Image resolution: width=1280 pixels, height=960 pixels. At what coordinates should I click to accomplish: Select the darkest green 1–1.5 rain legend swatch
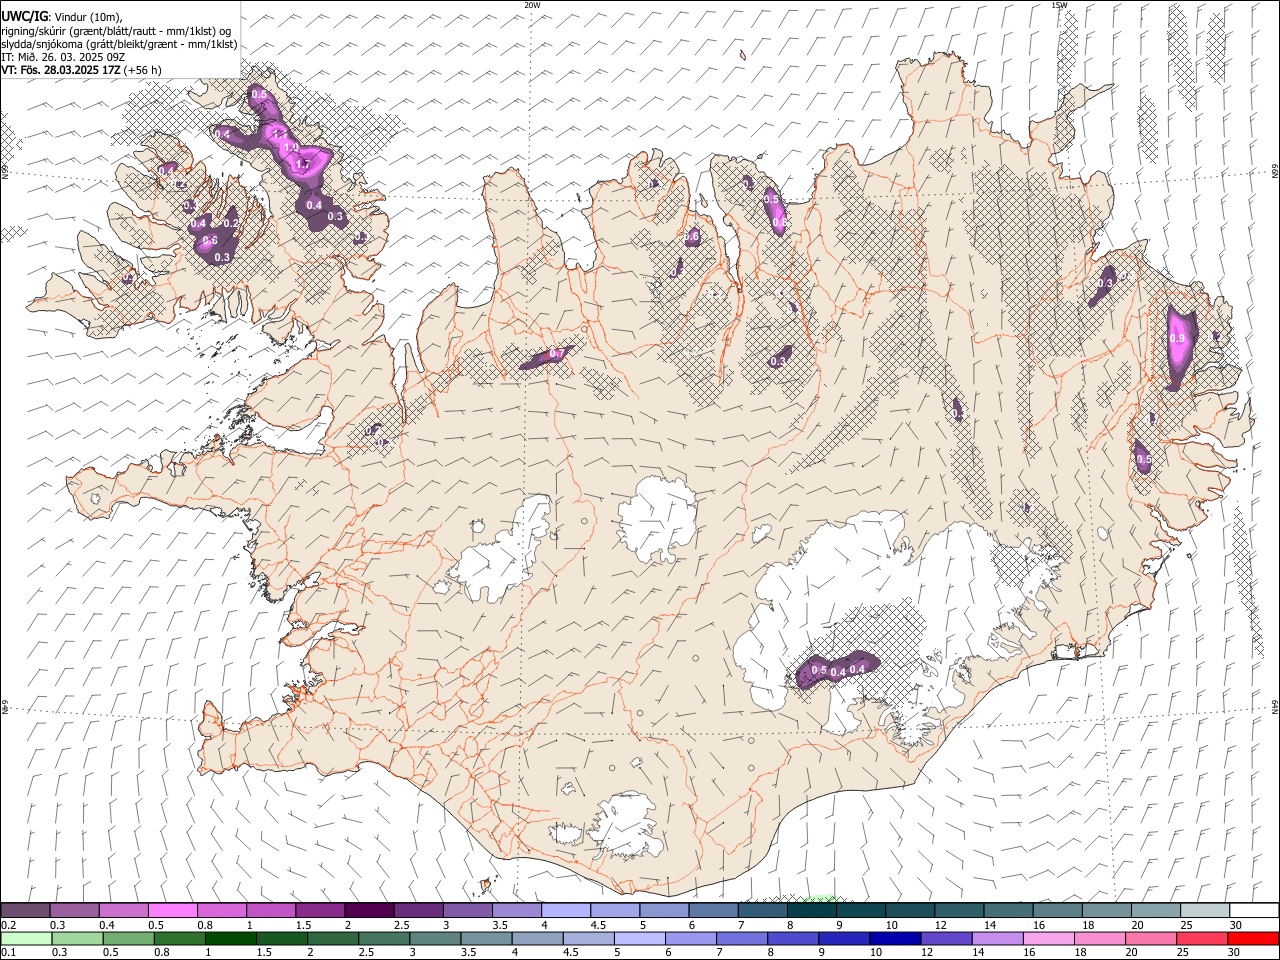point(230,938)
